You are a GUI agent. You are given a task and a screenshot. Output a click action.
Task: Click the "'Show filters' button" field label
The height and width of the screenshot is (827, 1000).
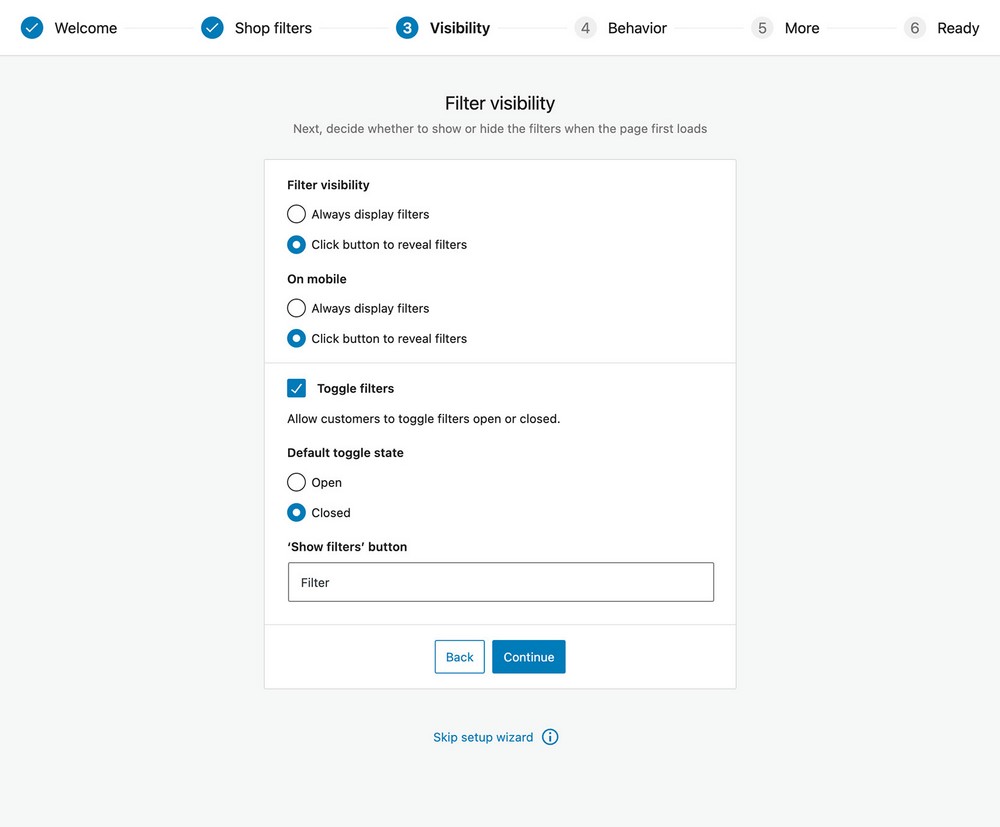tap(347, 546)
